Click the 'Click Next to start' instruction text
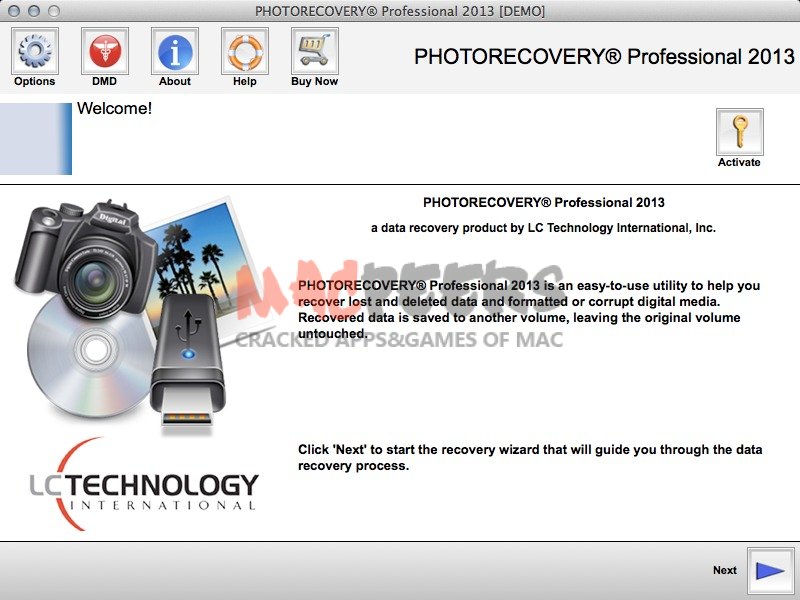Image resolution: width=800 pixels, height=600 pixels. point(530,458)
